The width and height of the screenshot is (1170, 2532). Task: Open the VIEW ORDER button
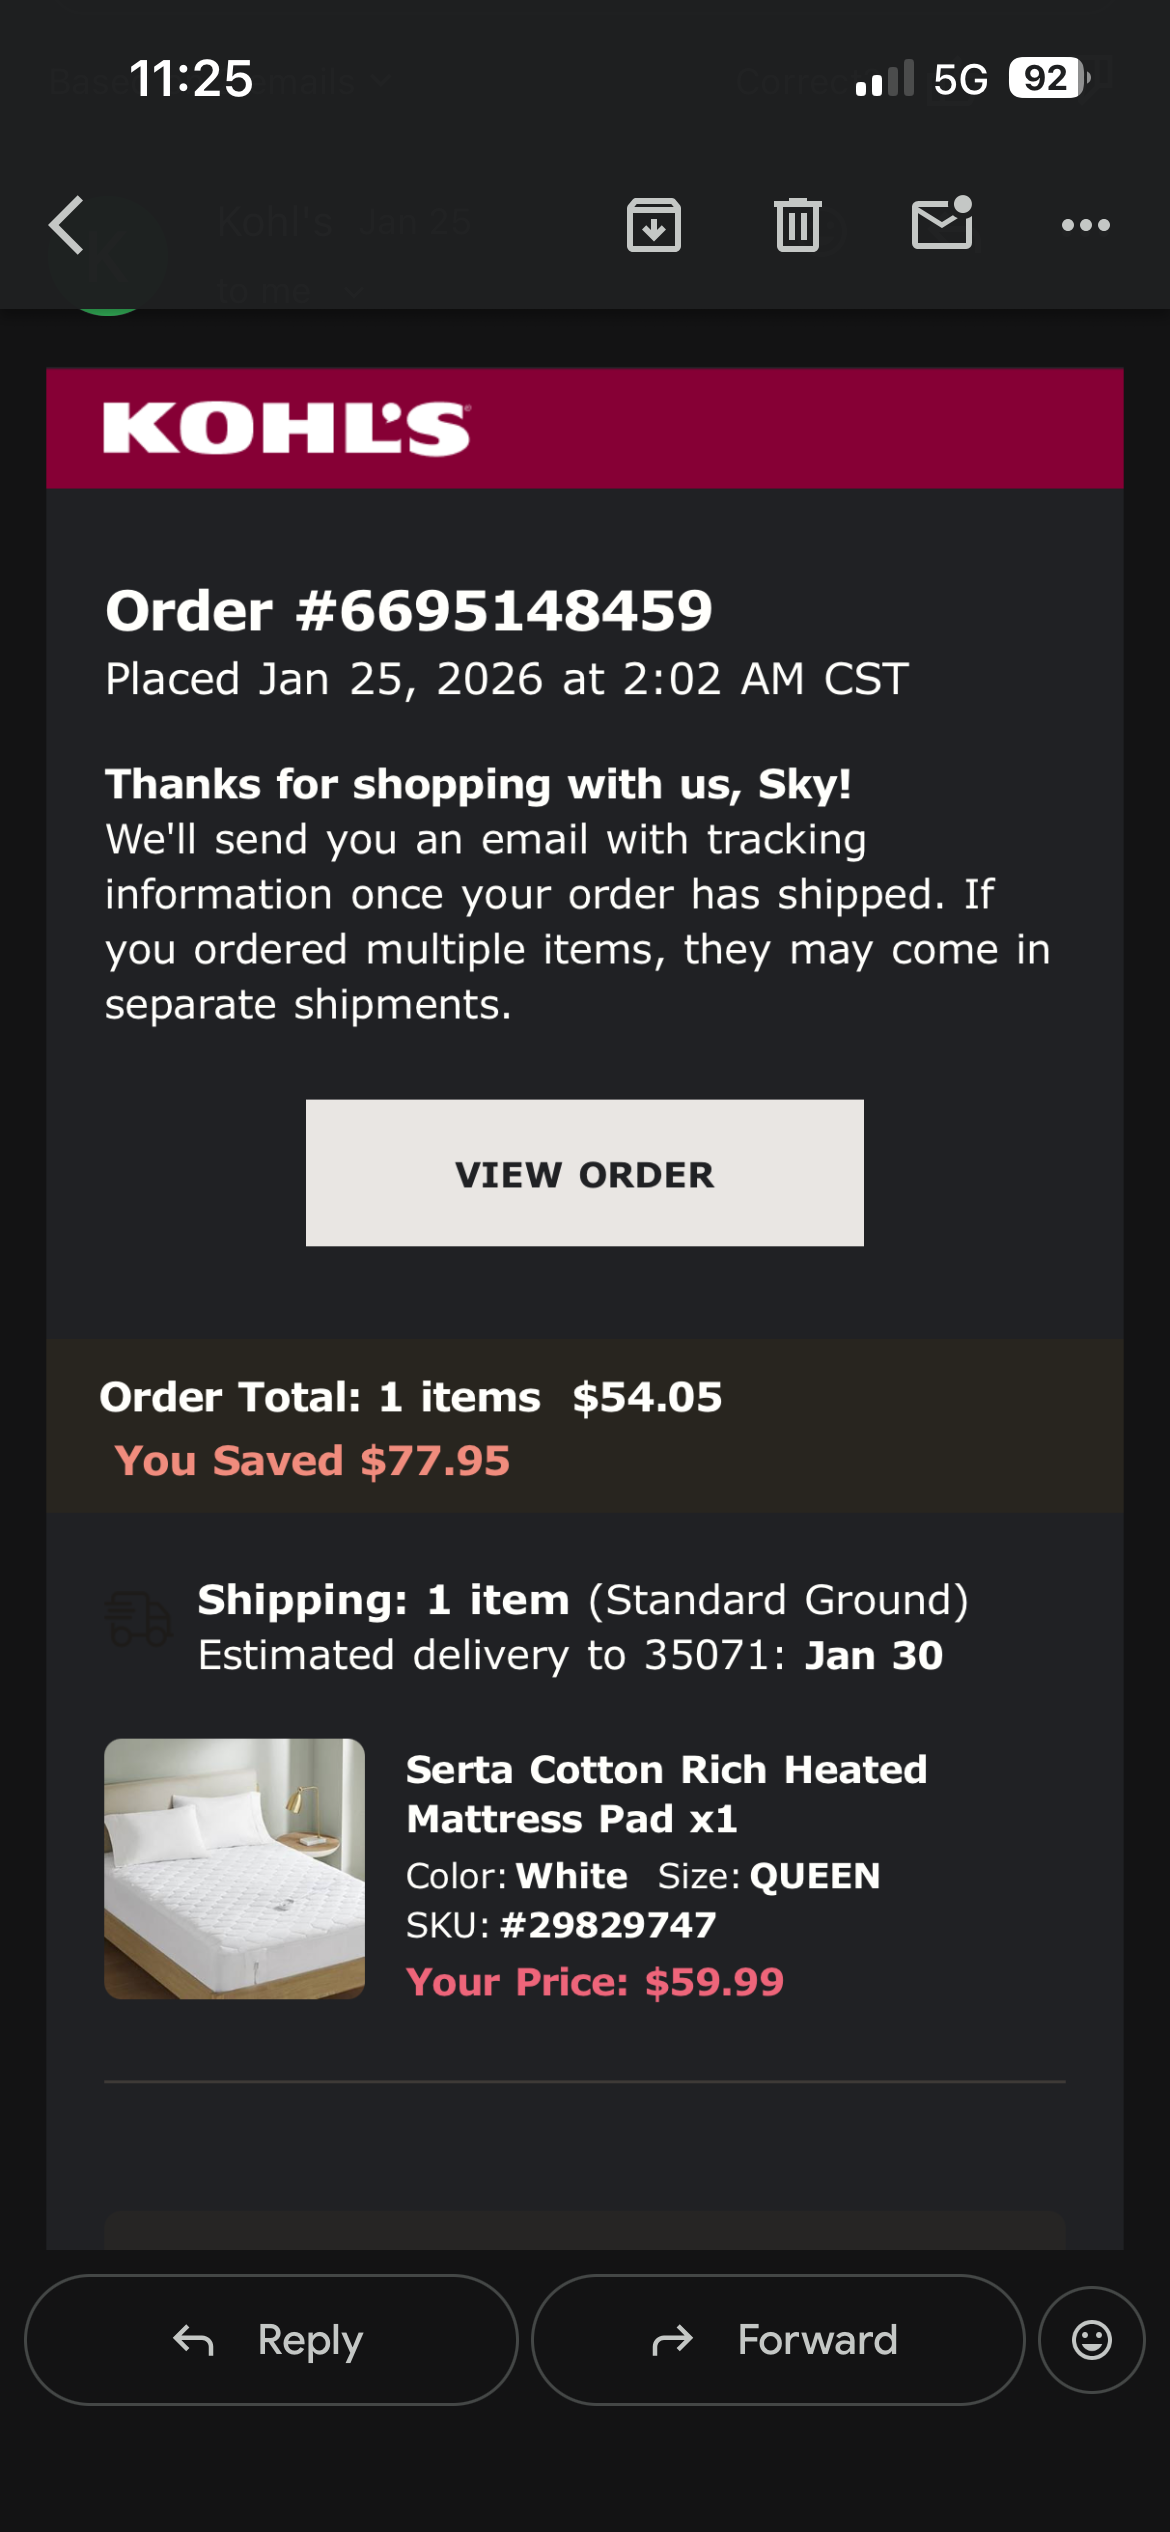585,1173
